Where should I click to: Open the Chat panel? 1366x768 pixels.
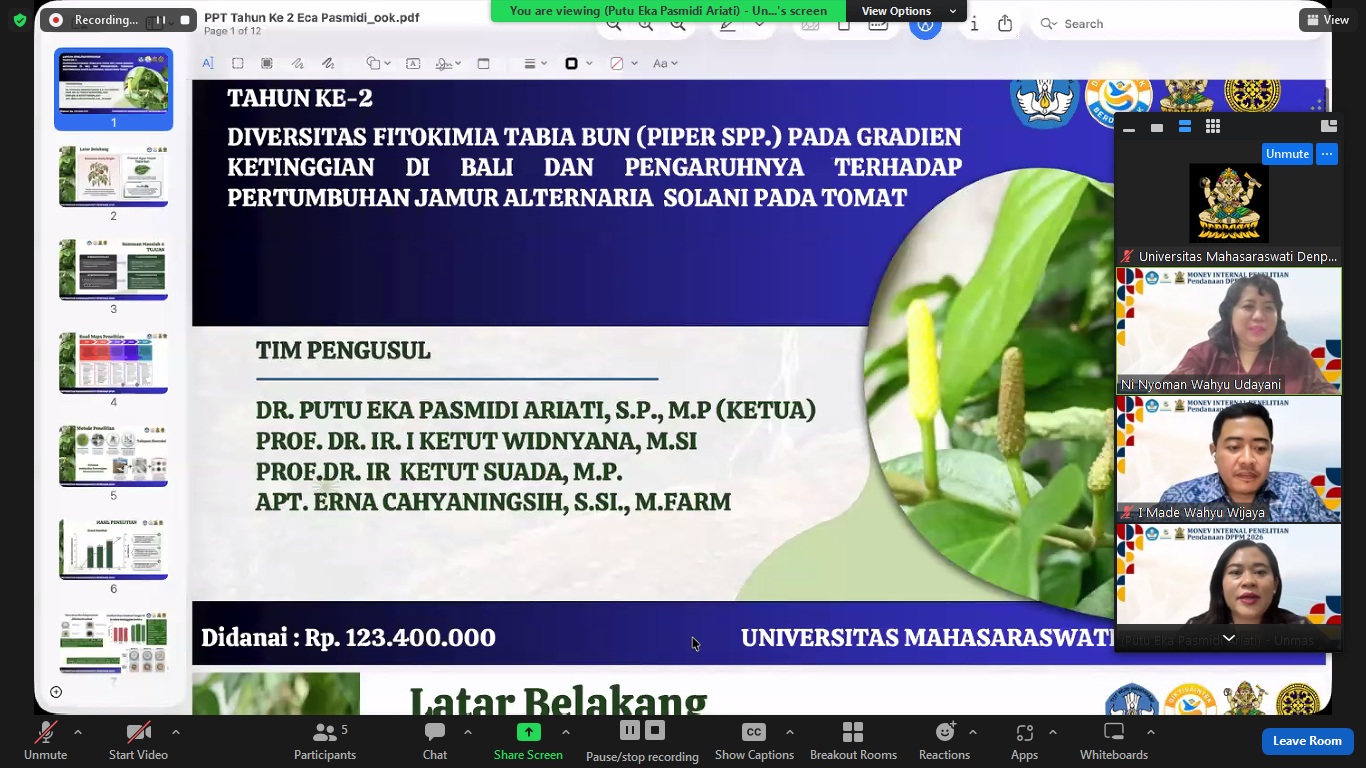[434, 742]
